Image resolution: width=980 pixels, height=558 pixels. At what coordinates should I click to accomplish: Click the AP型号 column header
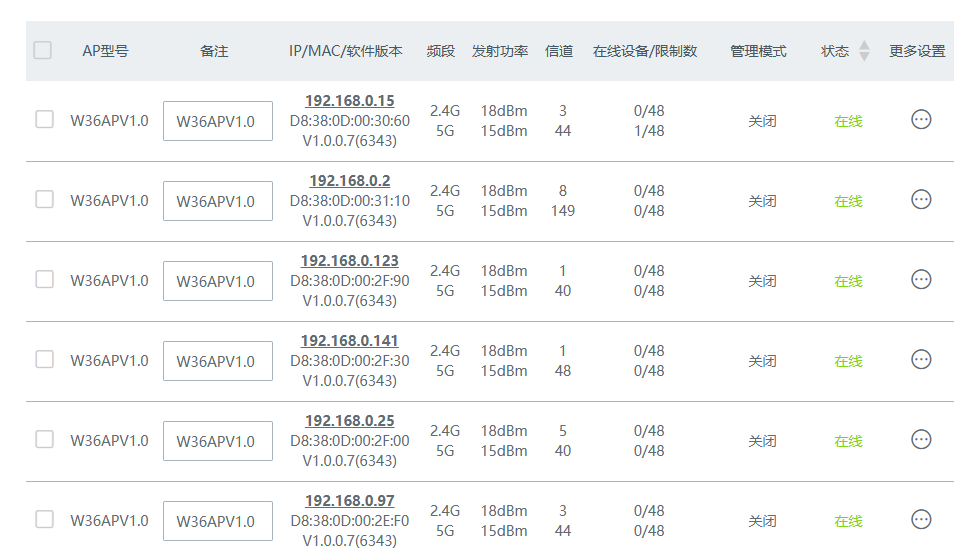105,51
